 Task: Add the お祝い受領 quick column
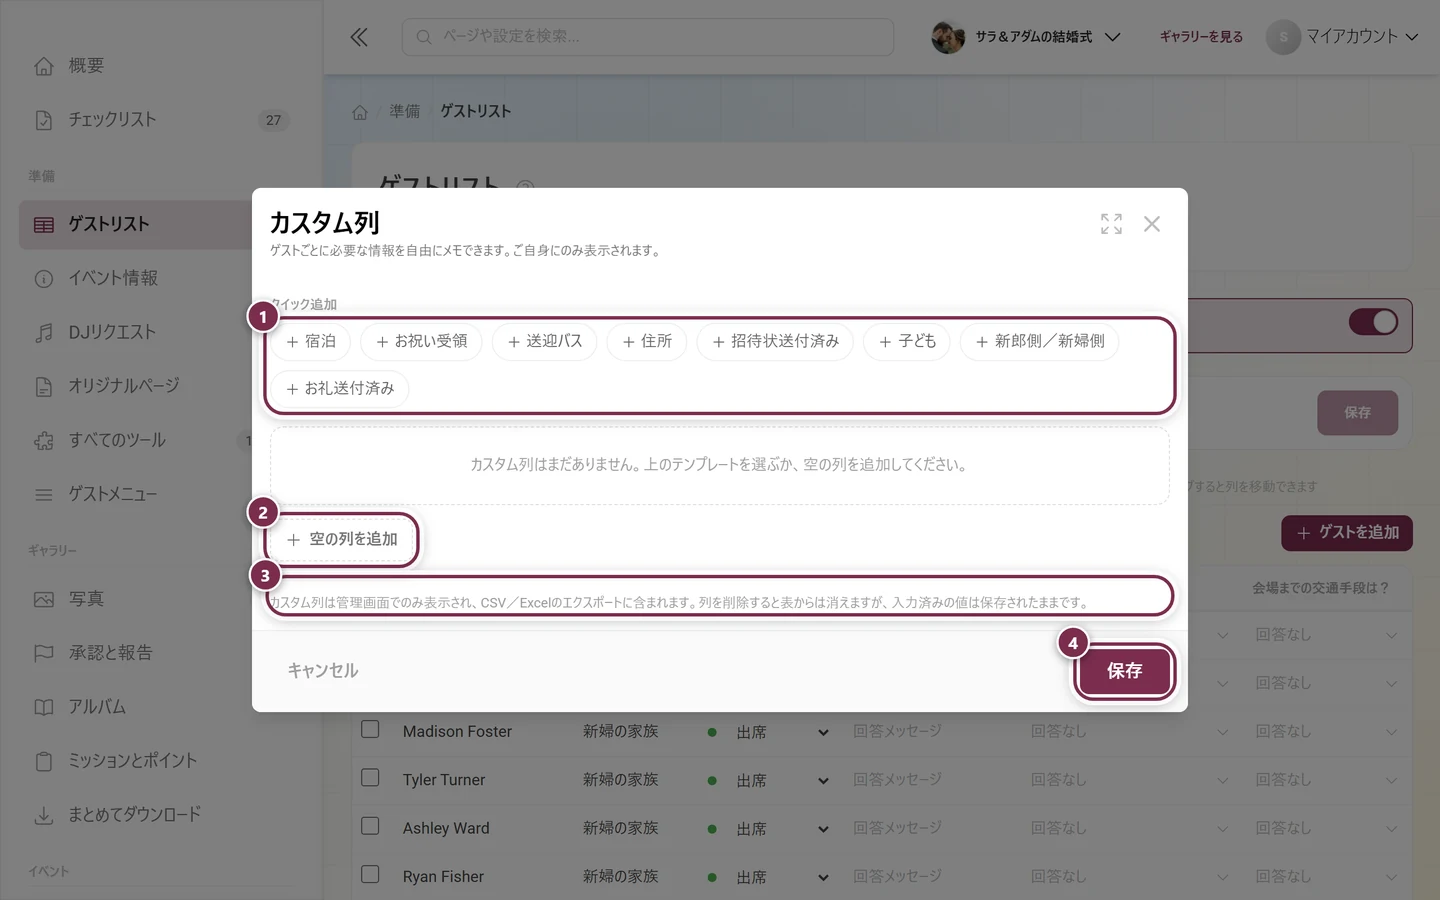click(x=421, y=341)
